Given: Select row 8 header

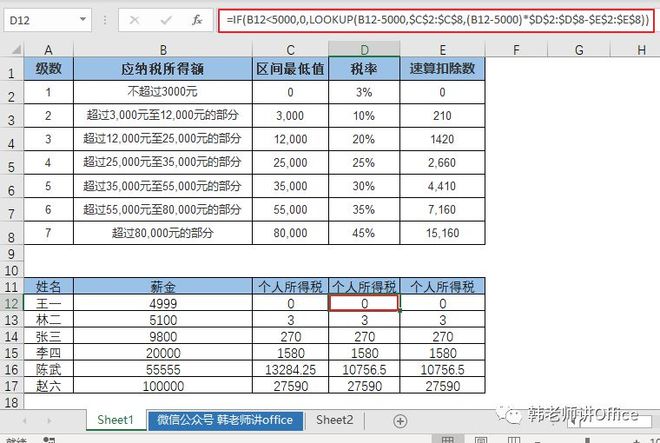Looking at the screenshot, I should coord(12,235).
